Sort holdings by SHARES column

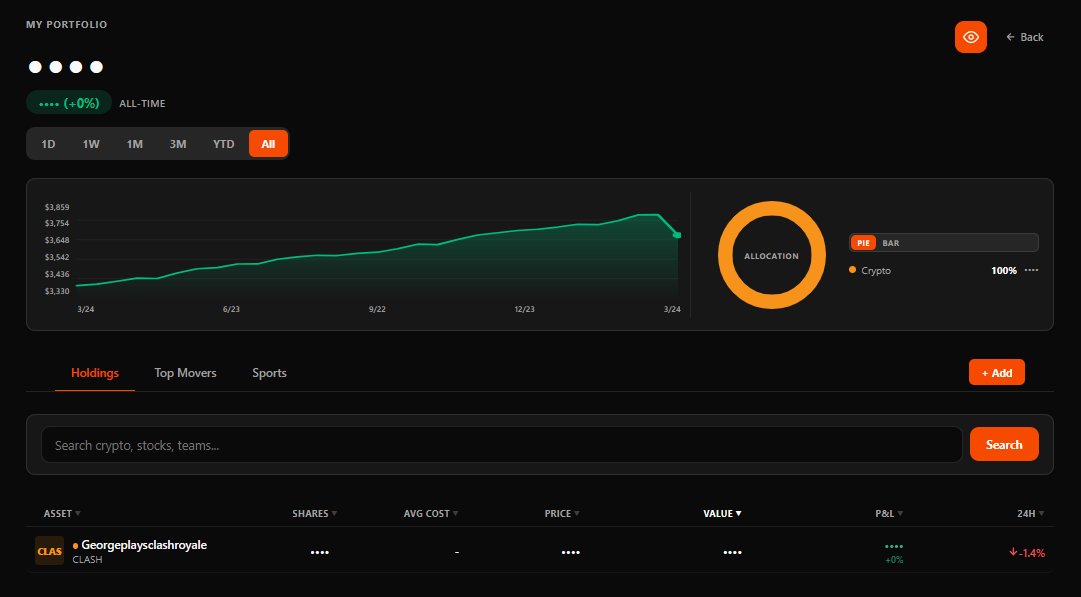[x=314, y=514]
